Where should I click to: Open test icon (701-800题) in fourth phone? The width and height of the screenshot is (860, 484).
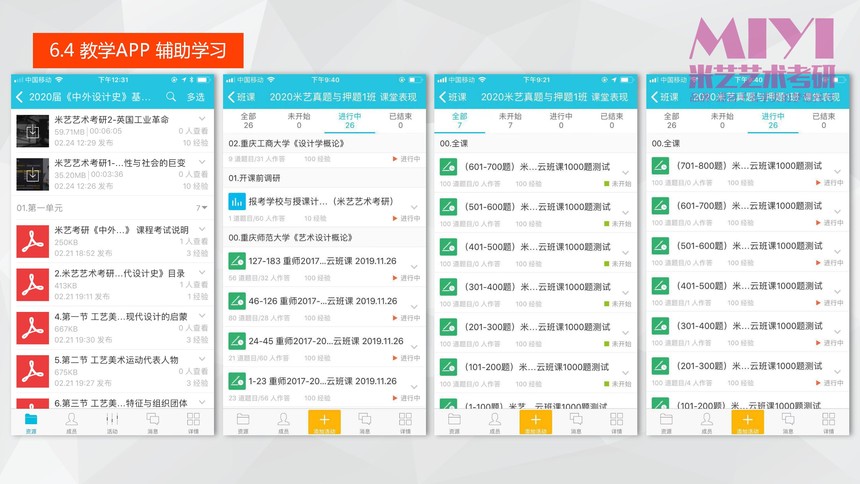(x=660, y=165)
